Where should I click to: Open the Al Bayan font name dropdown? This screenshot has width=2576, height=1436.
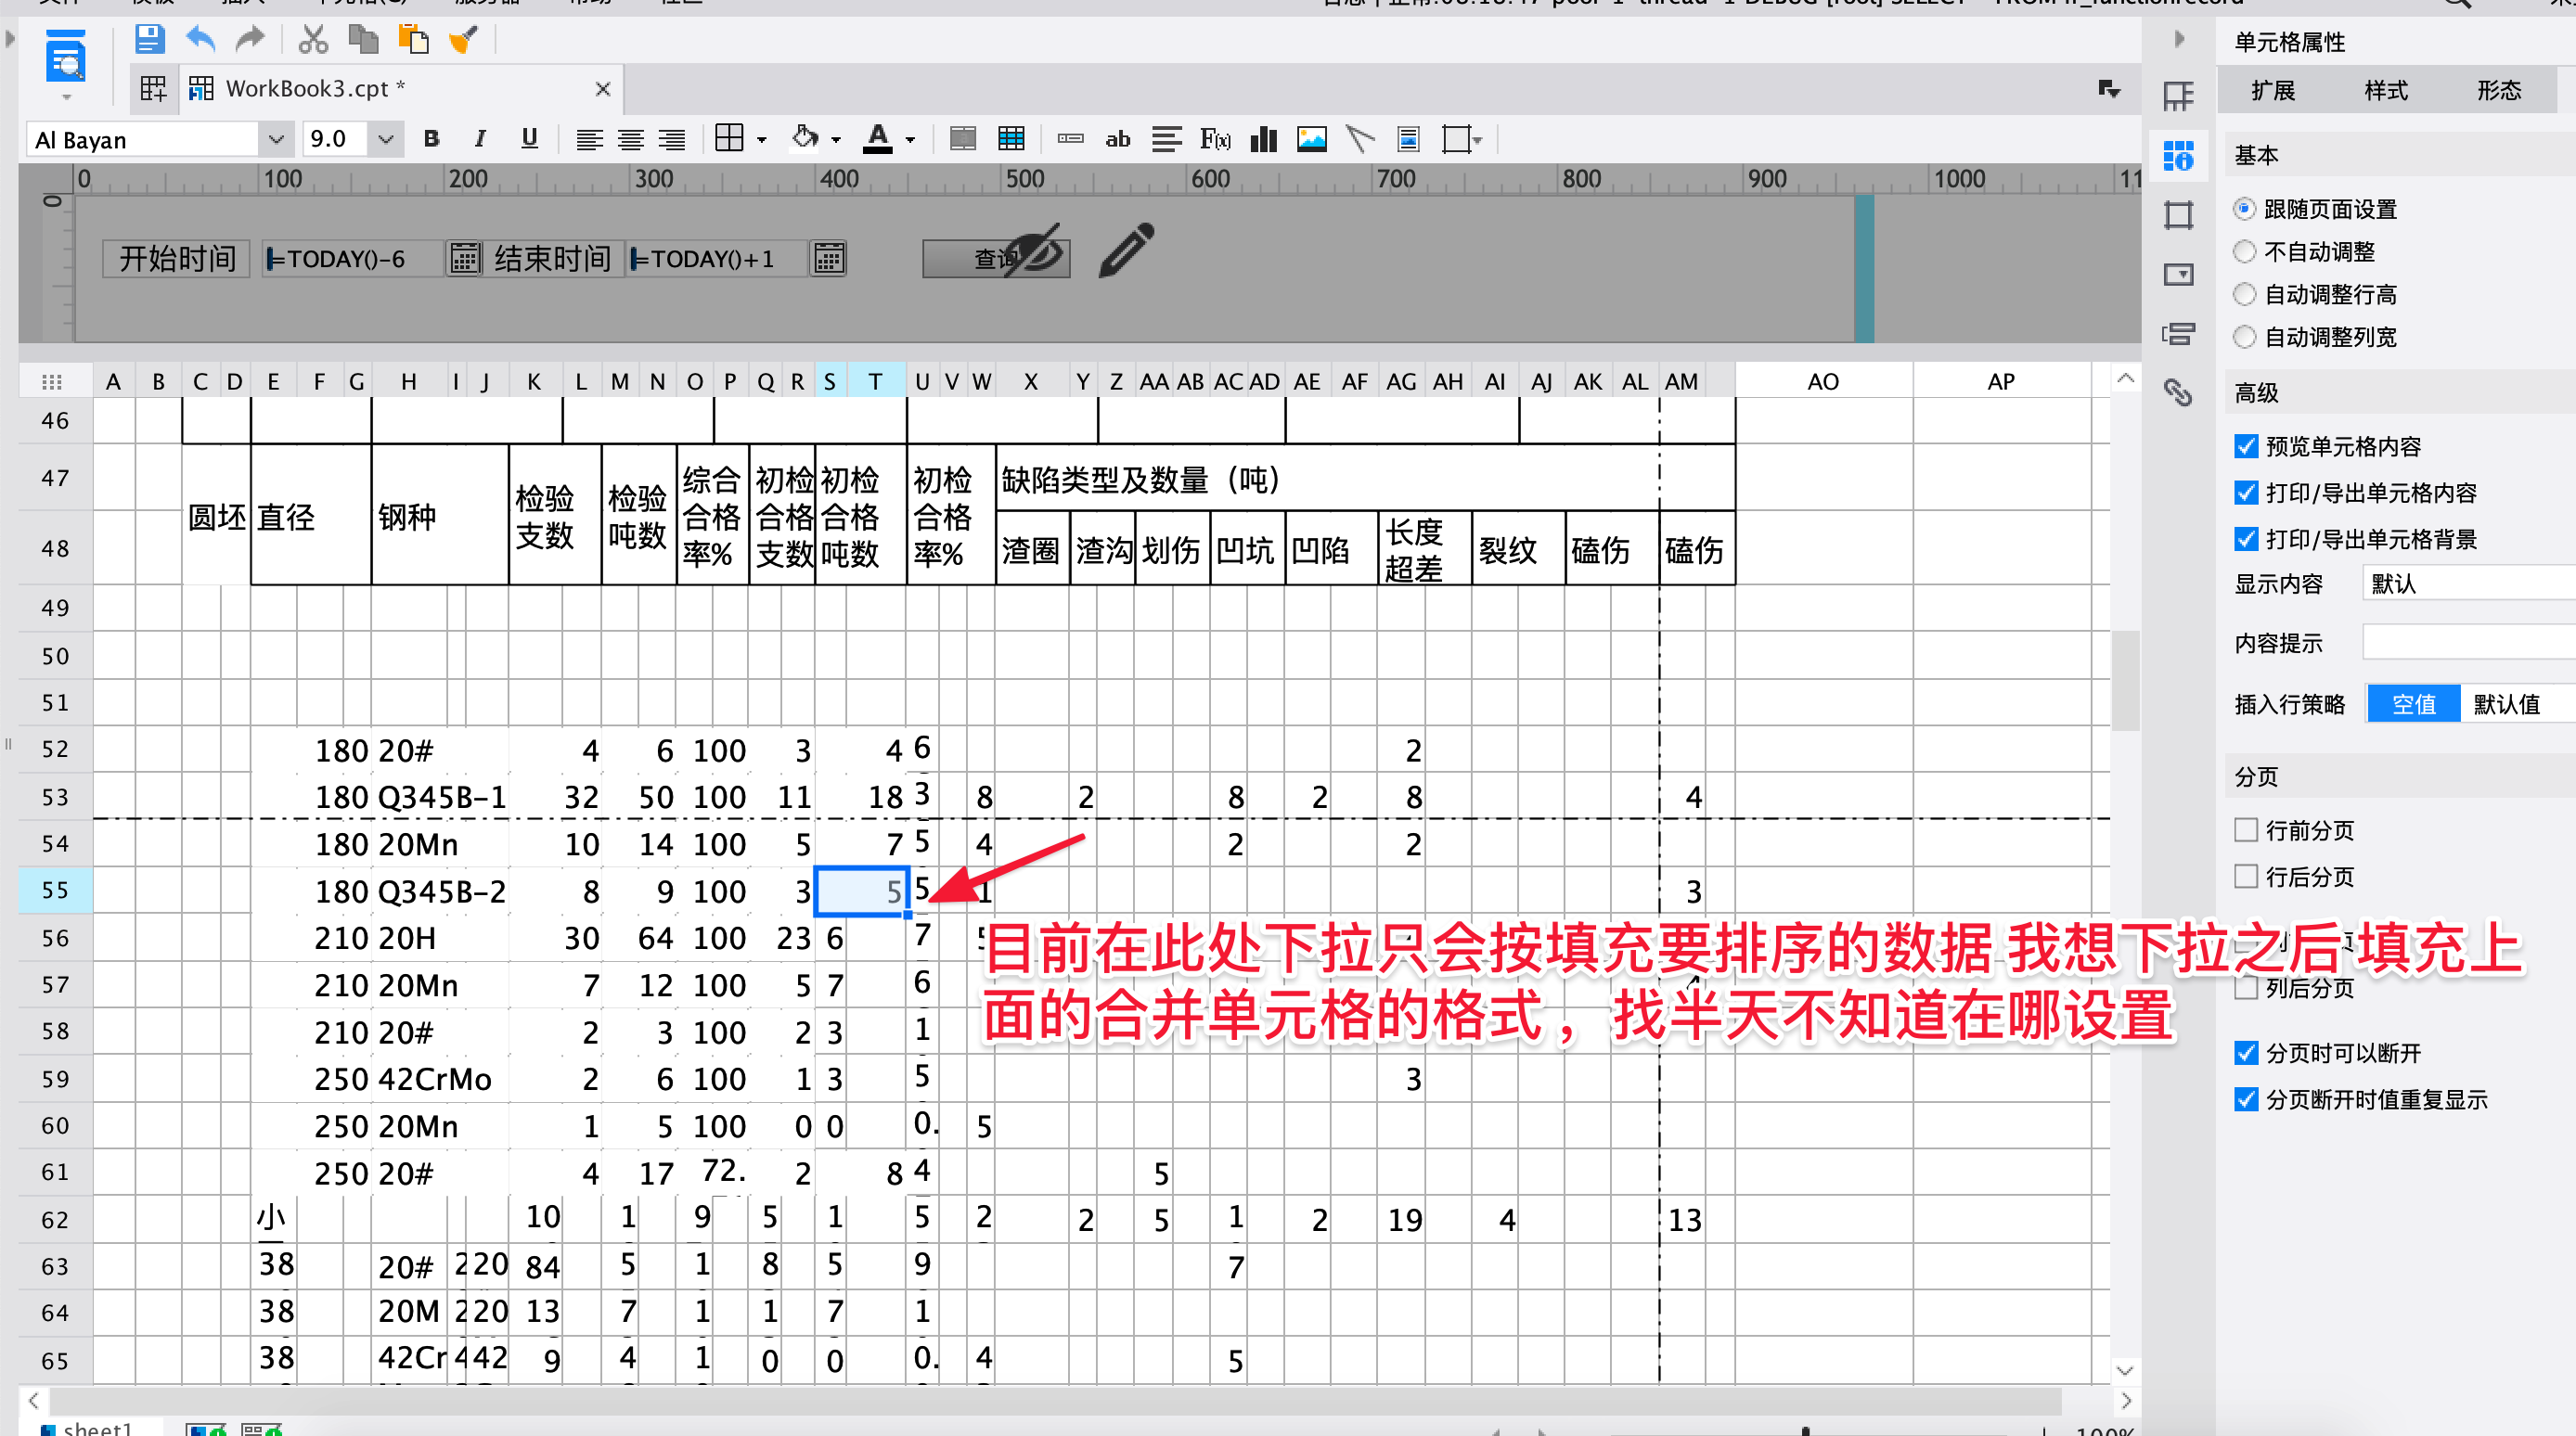coord(276,139)
